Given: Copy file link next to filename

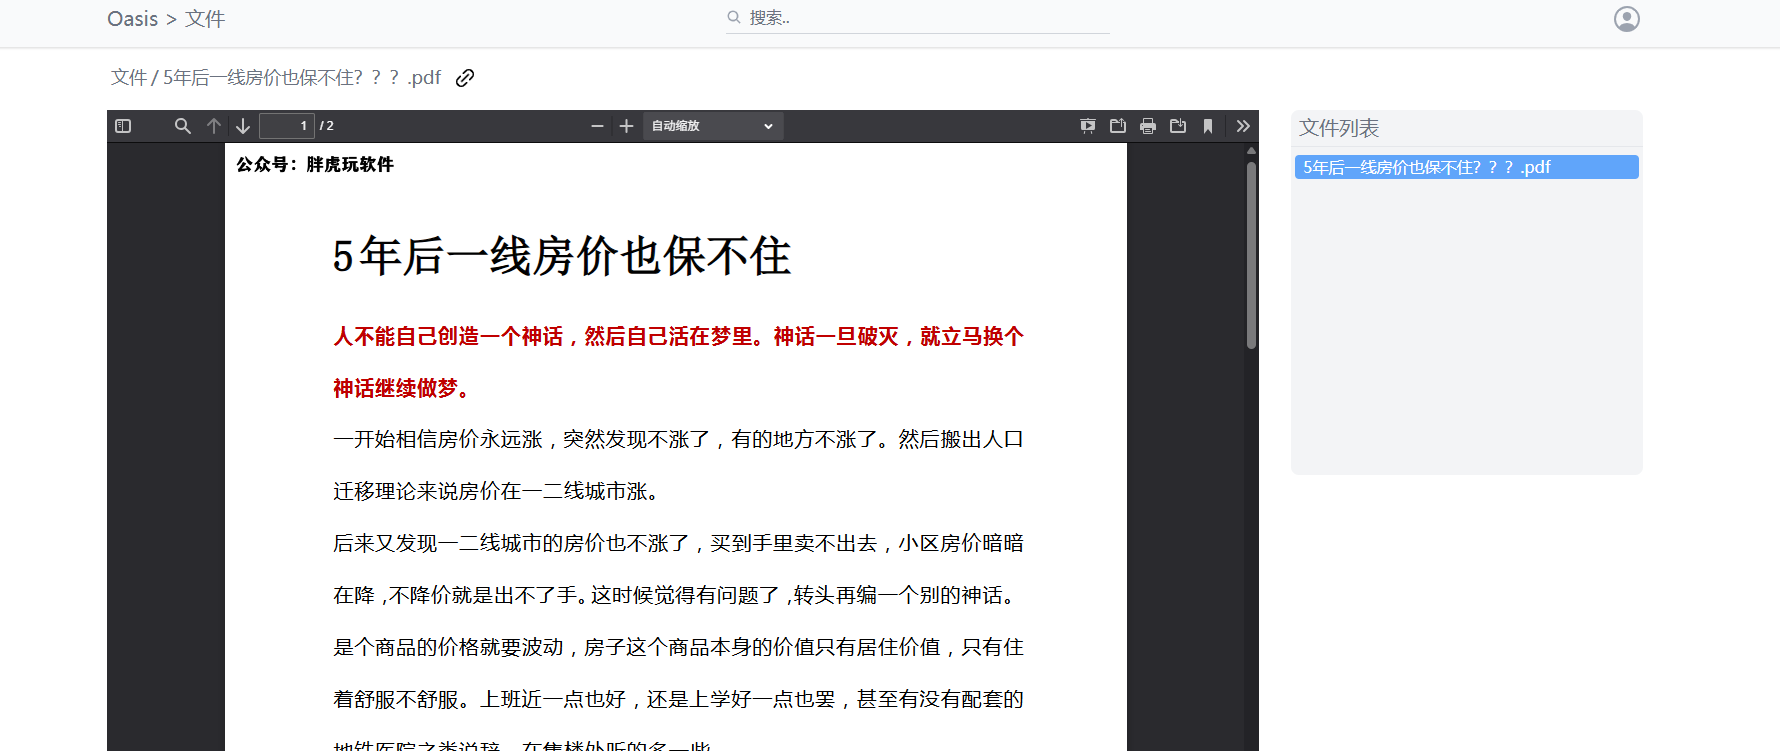Looking at the screenshot, I should click(x=465, y=78).
